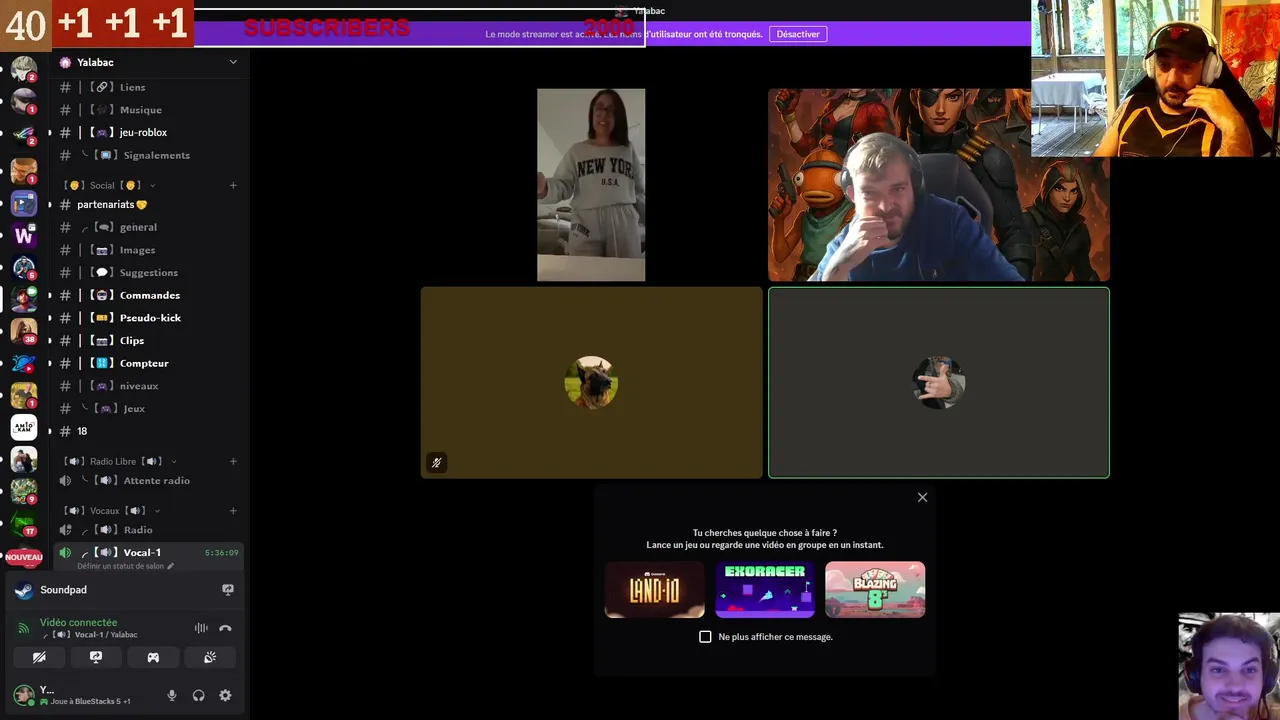Add a channel to the Social category
Image resolution: width=1280 pixels, height=720 pixels.
click(x=233, y=185)
